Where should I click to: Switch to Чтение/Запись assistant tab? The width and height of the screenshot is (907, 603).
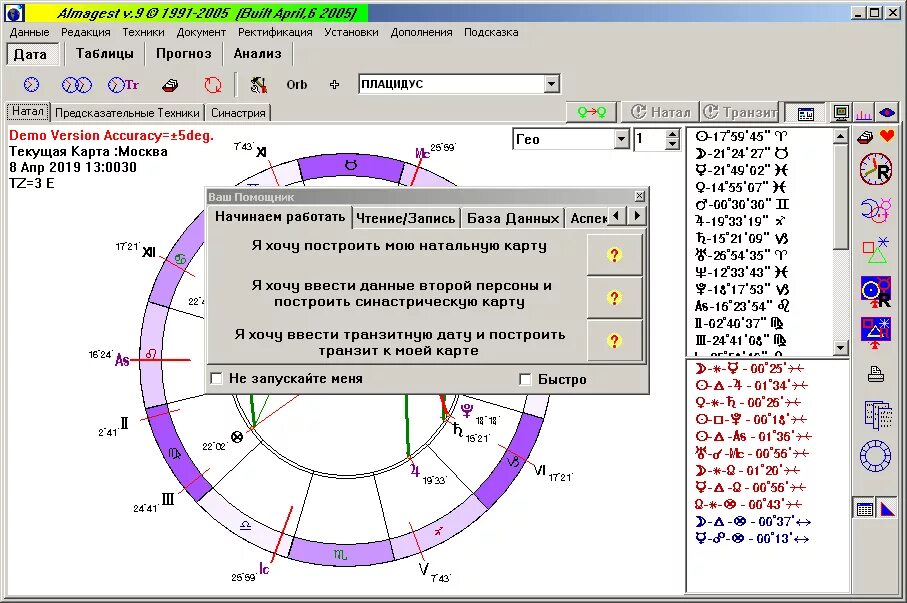tap(406, 218)
